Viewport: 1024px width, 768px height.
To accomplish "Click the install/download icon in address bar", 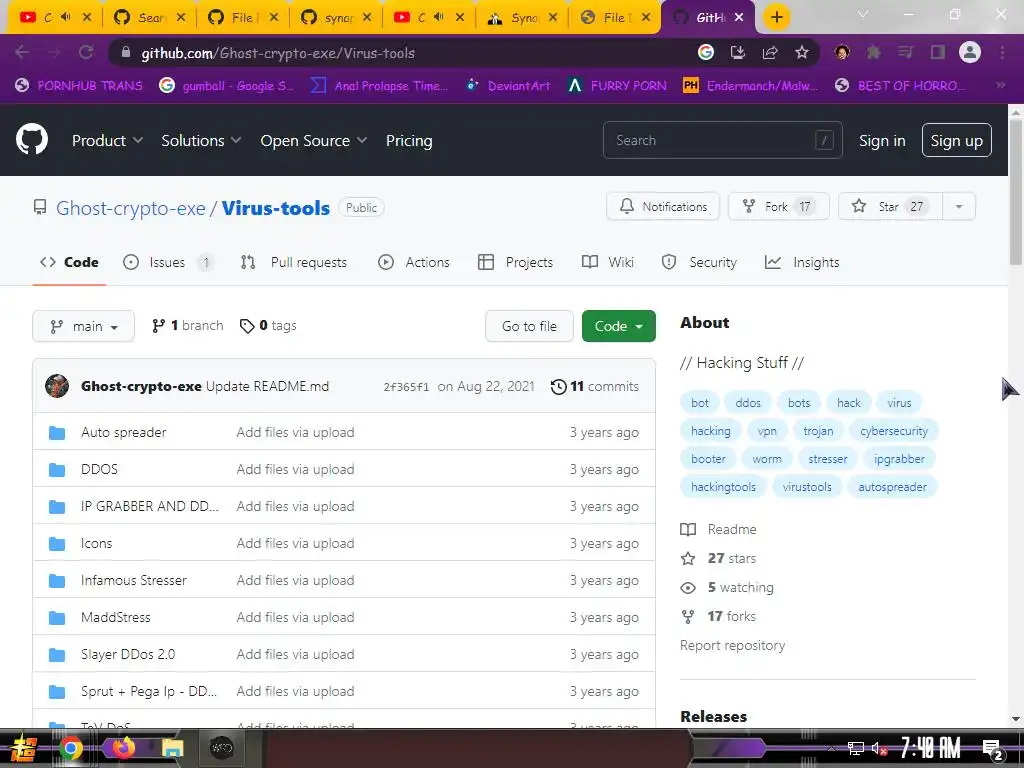I will (x=738, y=52).
